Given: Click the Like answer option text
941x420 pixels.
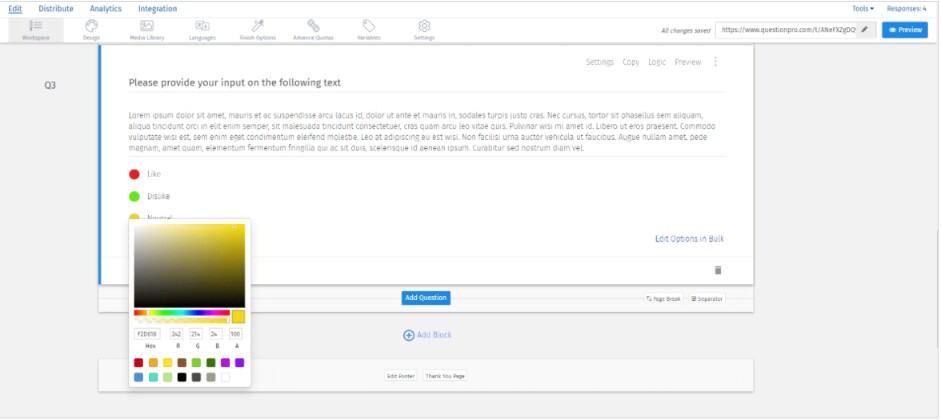Looking at the screenshot, I should point(154,174).
